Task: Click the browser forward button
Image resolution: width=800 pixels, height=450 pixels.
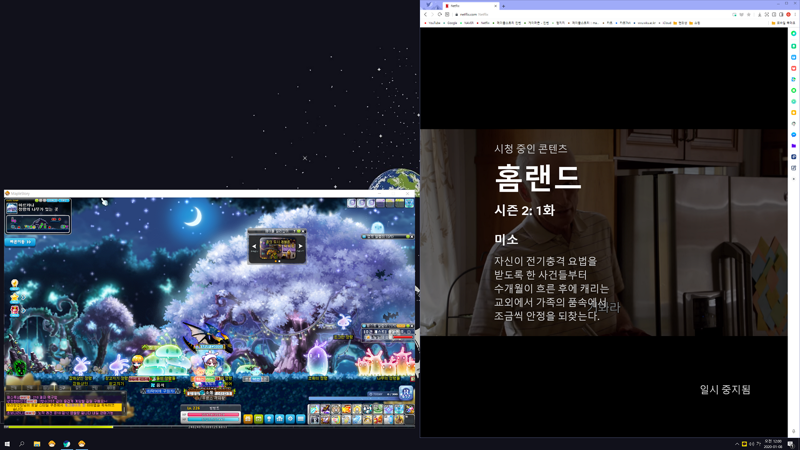Action: click(432, 14)
